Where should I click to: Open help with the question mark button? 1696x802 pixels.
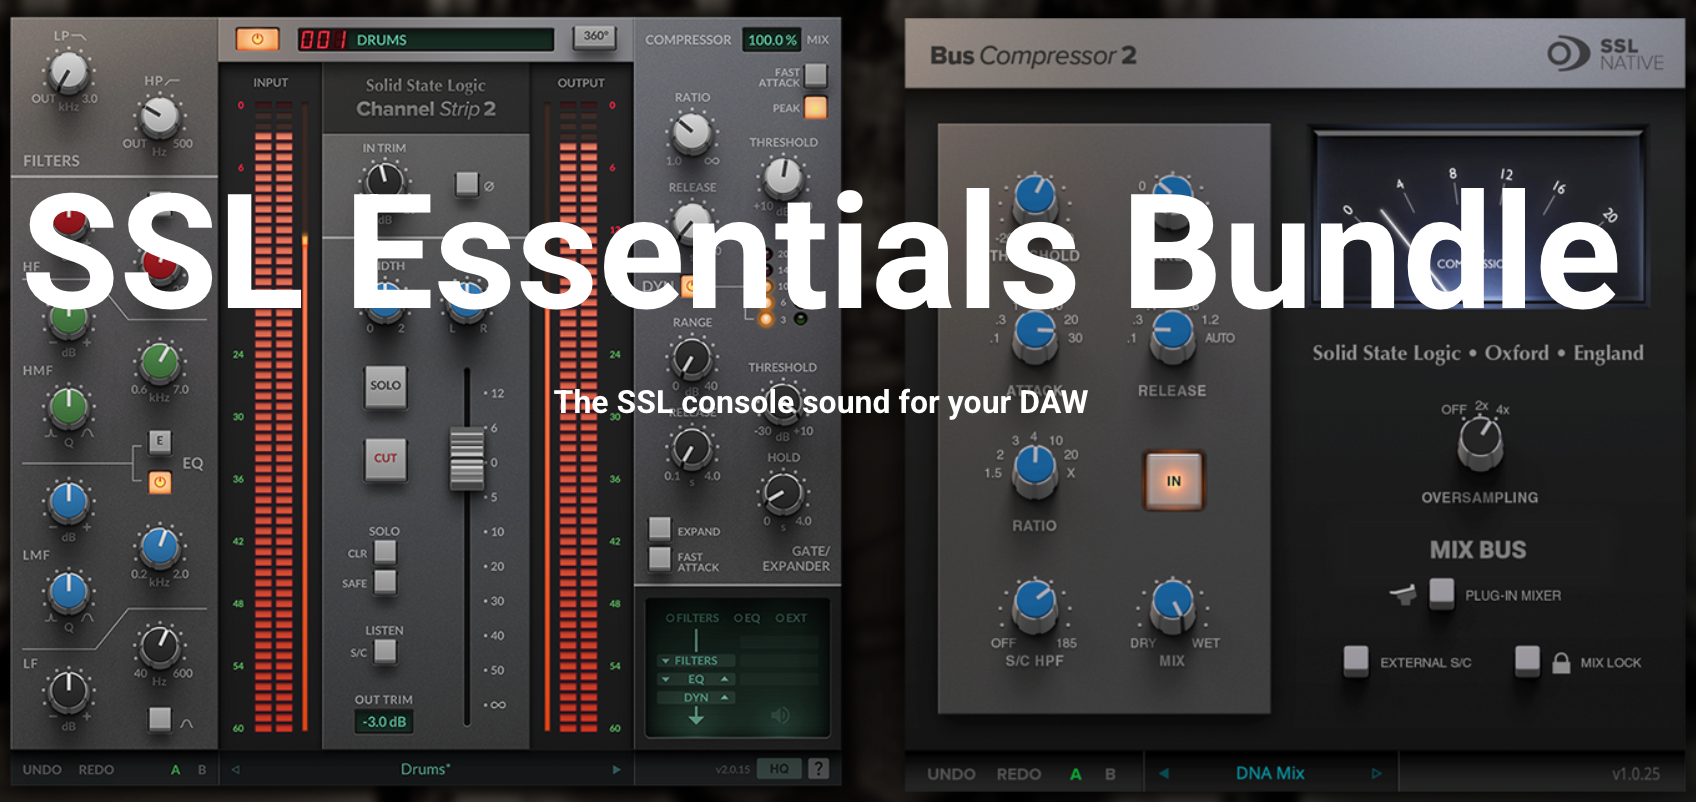click(x=818, y=768)
